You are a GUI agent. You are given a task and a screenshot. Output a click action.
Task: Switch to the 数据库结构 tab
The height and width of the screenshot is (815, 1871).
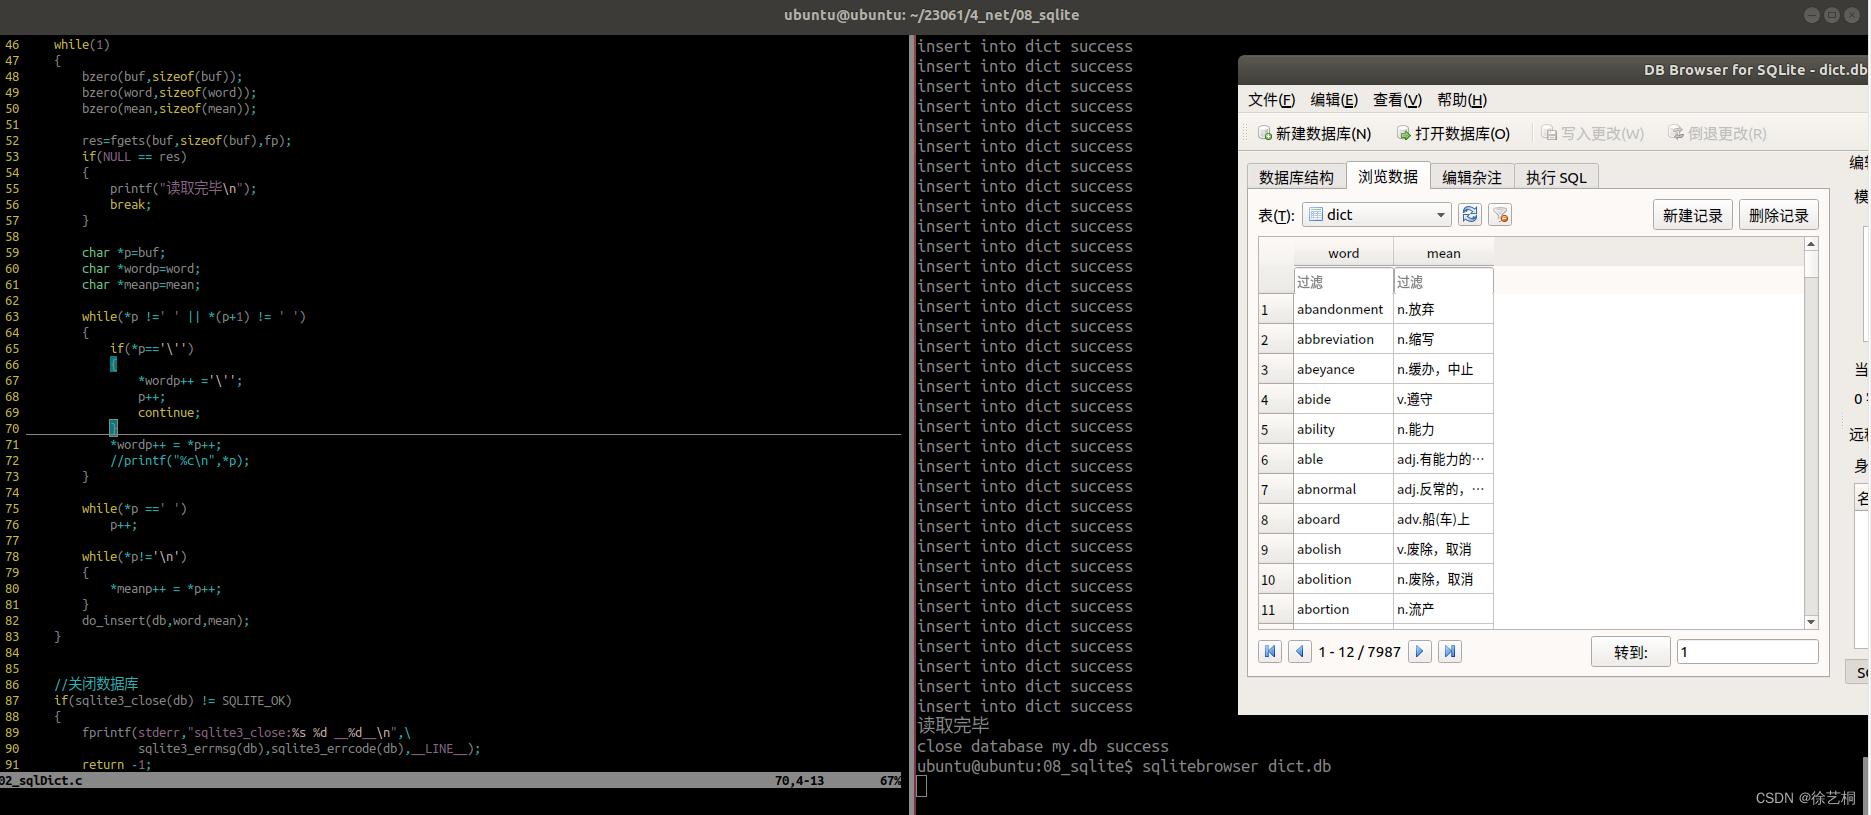pos(1296,177)
